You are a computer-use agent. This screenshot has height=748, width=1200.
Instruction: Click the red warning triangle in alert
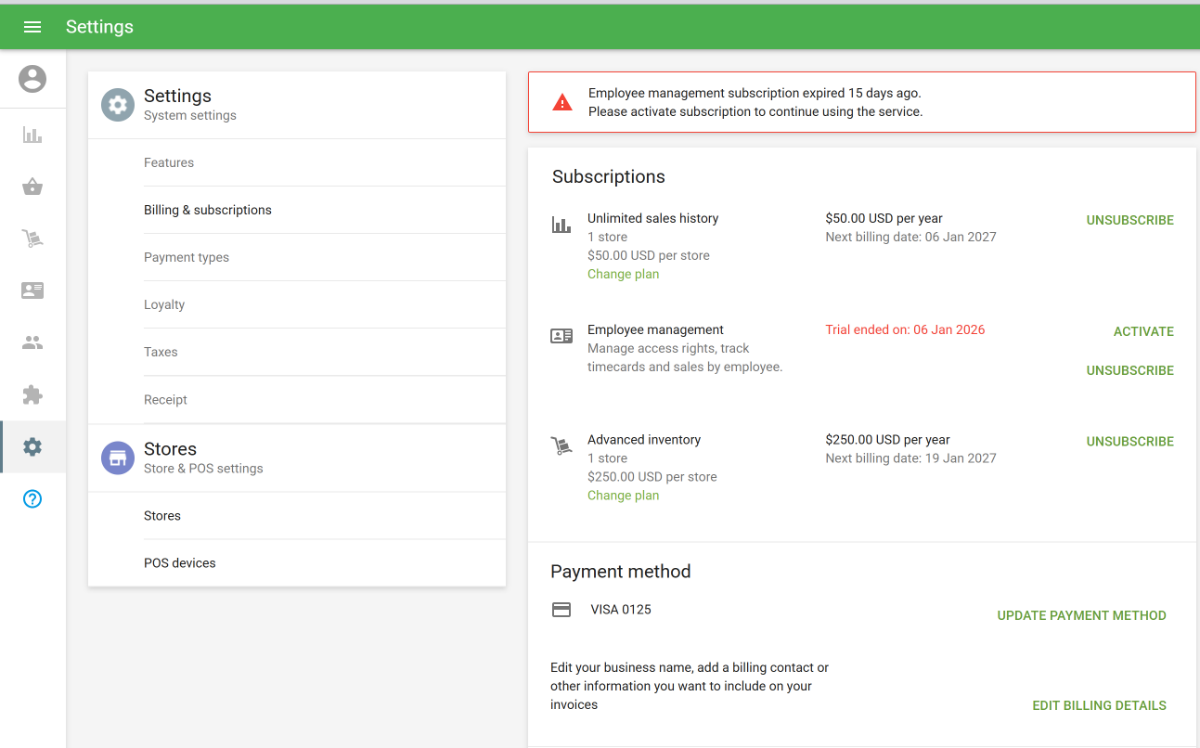tap(563, 102)
